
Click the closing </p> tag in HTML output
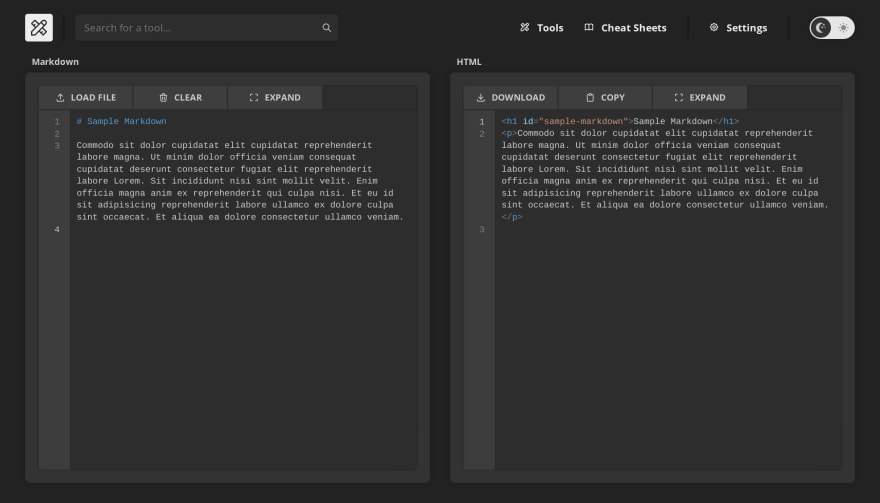512,217
